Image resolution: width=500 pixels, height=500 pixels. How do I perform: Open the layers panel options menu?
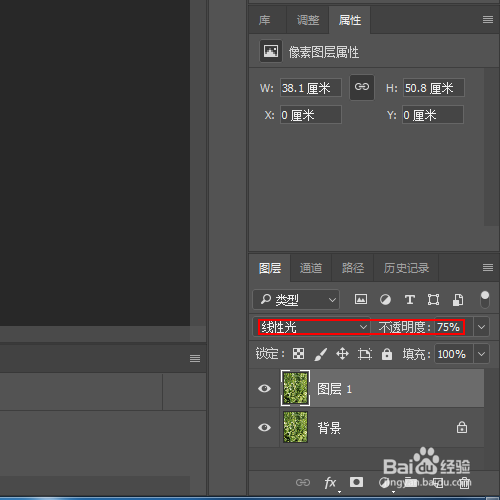click(488, 267)
